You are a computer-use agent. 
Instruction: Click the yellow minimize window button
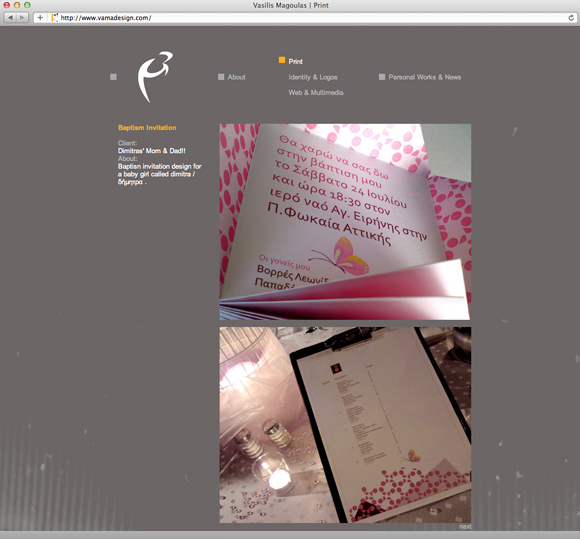pyautogui.click(x=17, y=5)
